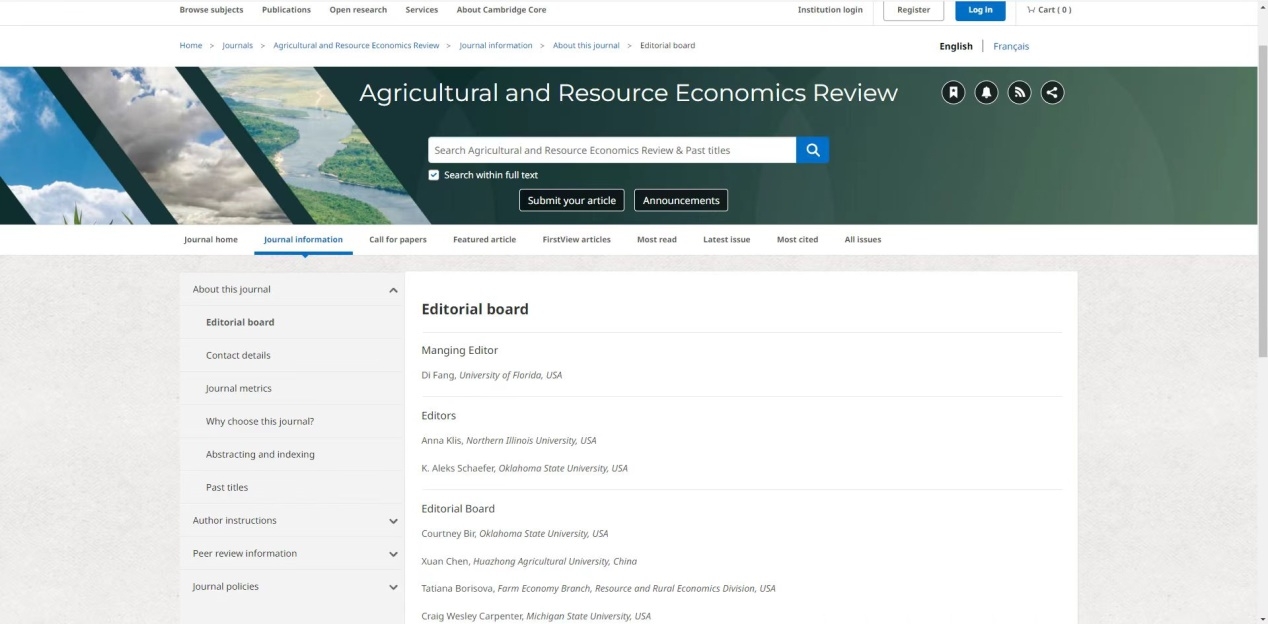
Task: Switch language to Français
Action: pos(1011,47)
